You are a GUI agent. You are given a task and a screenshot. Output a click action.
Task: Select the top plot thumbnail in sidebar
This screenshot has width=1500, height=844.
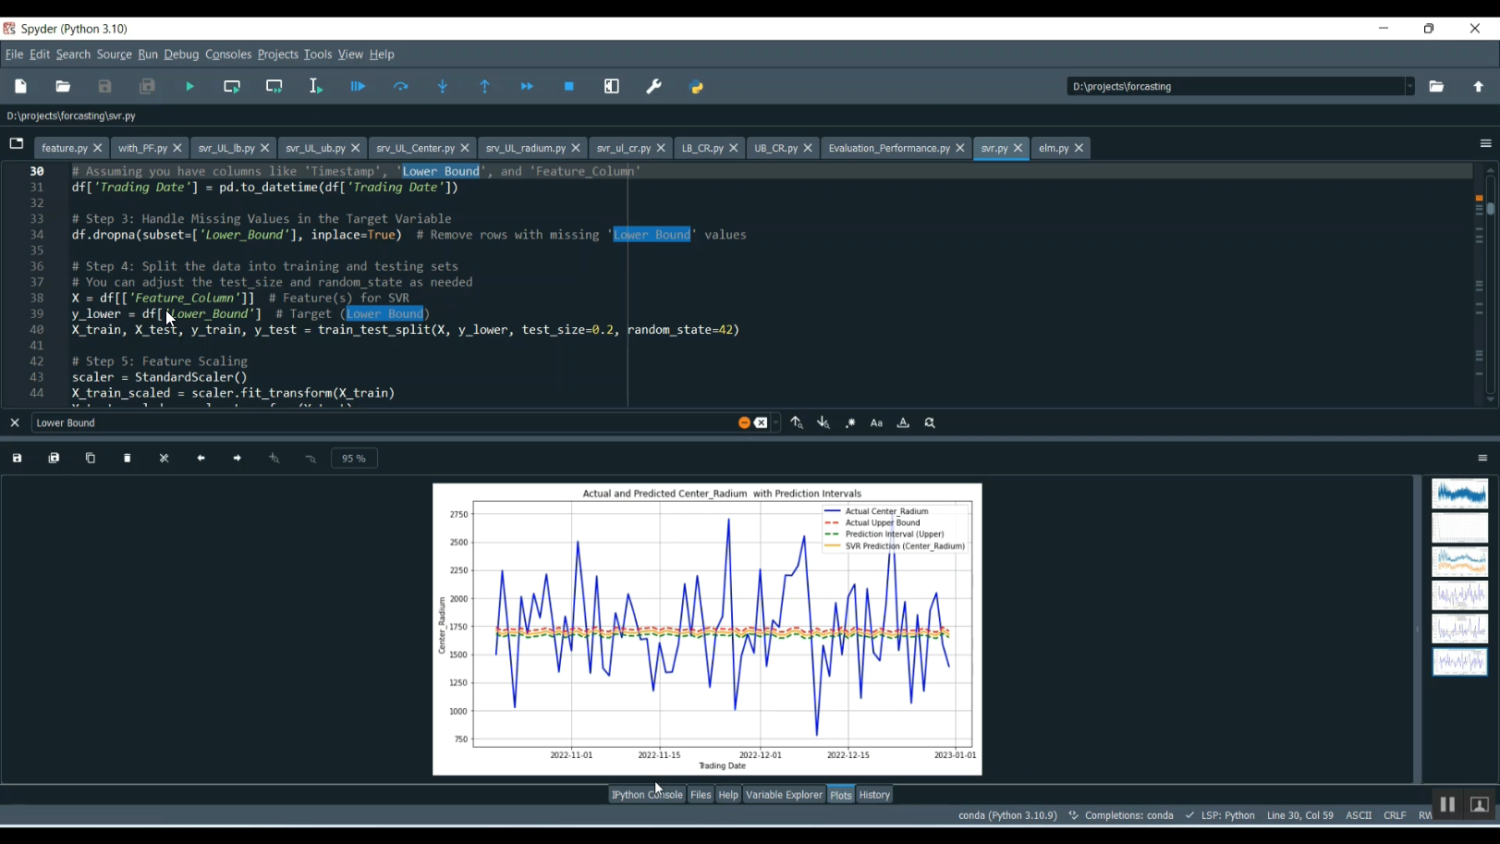tap(1459, 494)
